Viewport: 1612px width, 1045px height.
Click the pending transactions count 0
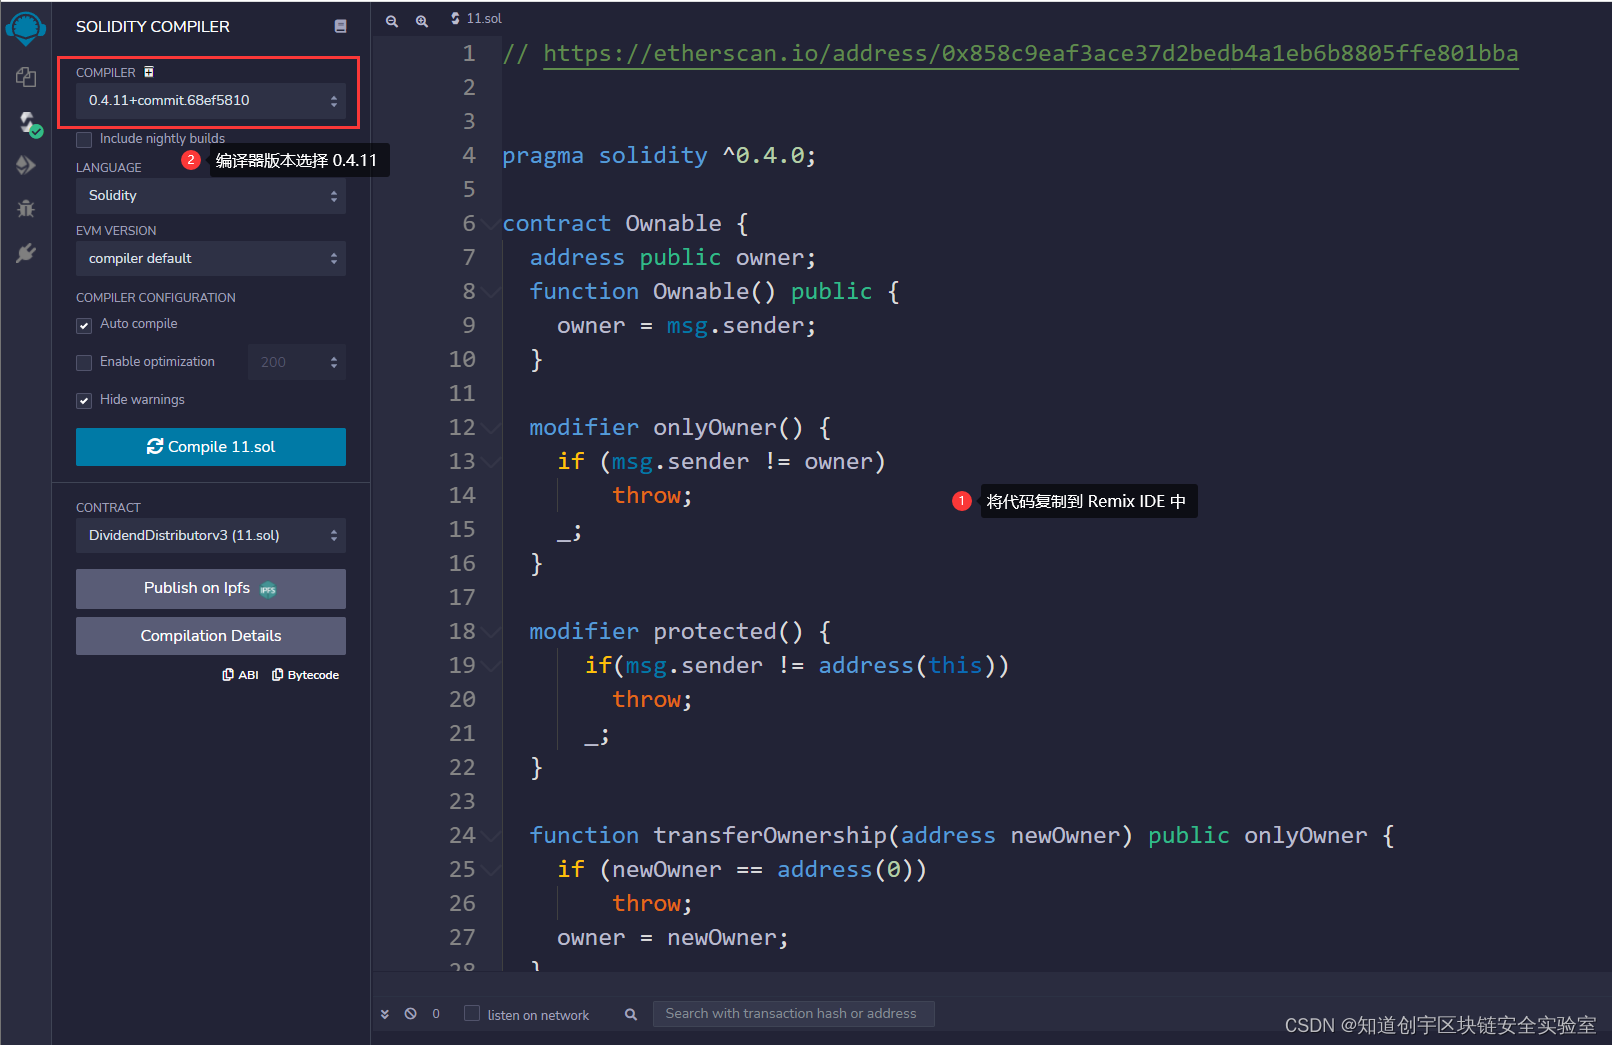(x=436, y=1014)
